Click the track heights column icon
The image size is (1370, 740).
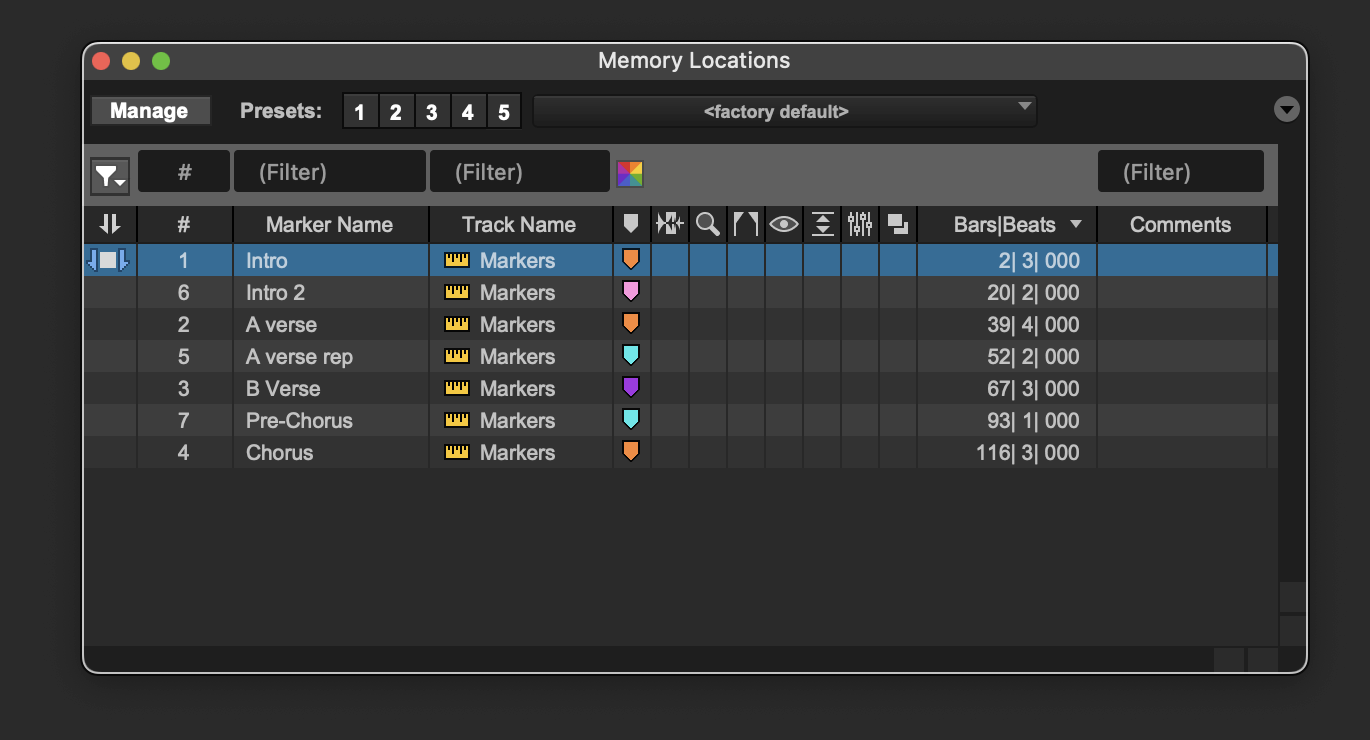(822, 225)
